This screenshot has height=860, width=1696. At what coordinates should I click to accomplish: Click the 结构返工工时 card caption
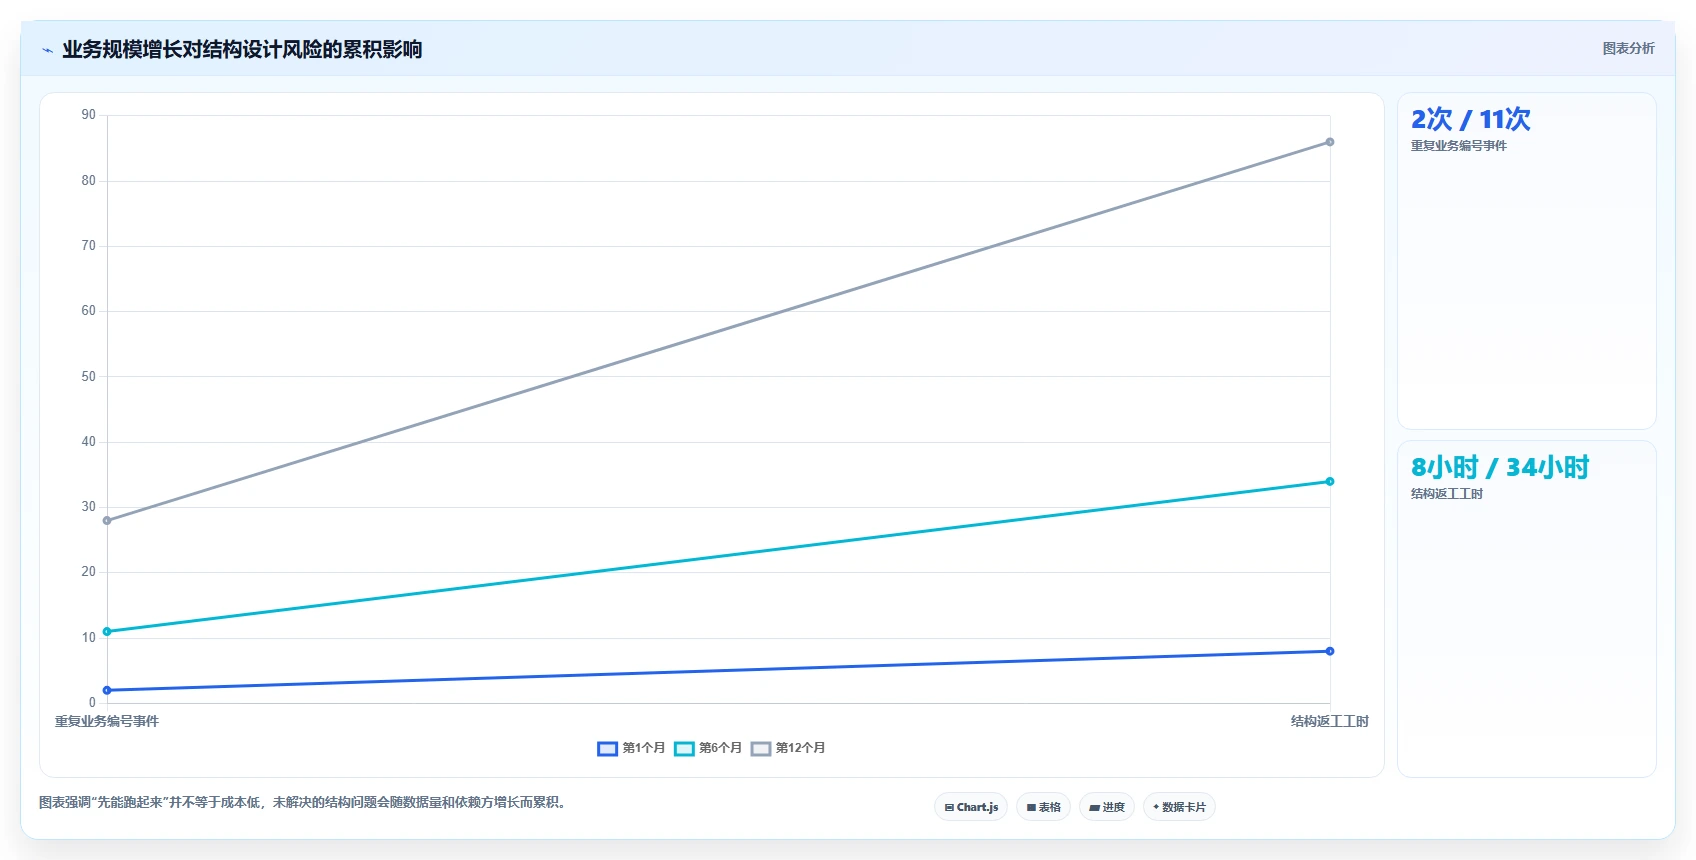[x=1446, y=494]
